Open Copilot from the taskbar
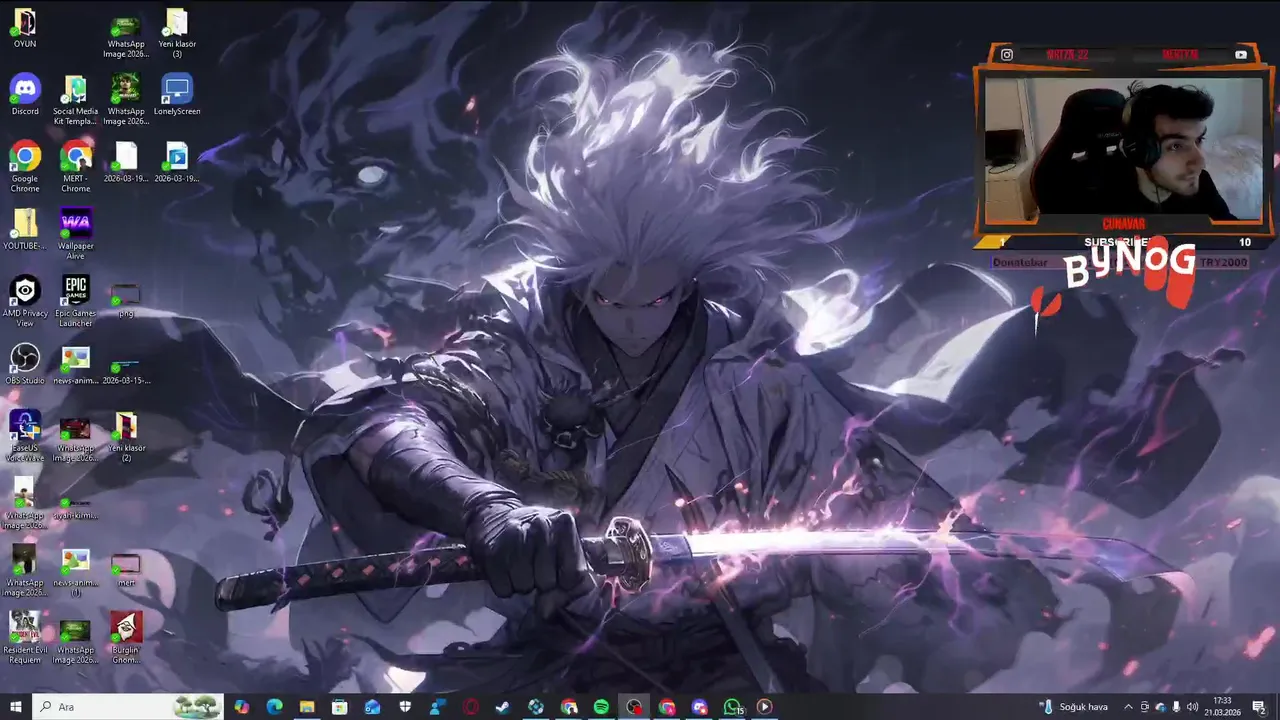The height and width of the screenshot is (720, 1280). pyautogui.click(x=242, y=707)
